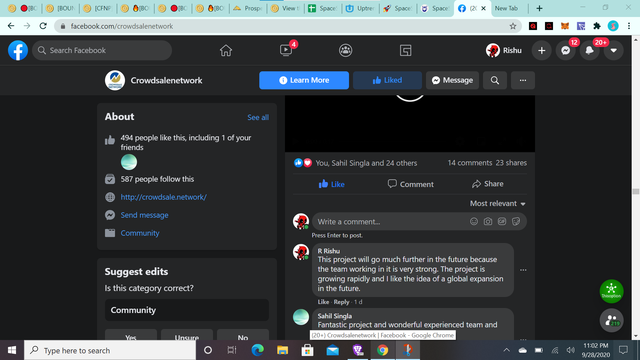Attach a photo with camera icon
Image resolution: width=640 pixels, height=360 pixels.
click(488, 221)
